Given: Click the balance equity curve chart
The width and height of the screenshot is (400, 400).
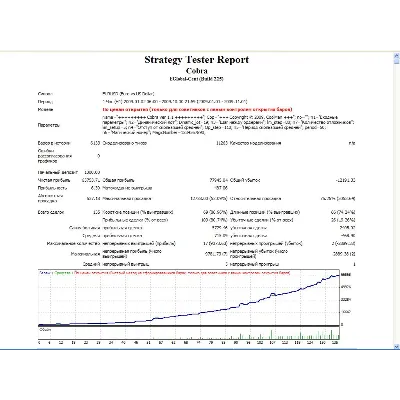Looking at the screenshot, I should coord(189,298).
